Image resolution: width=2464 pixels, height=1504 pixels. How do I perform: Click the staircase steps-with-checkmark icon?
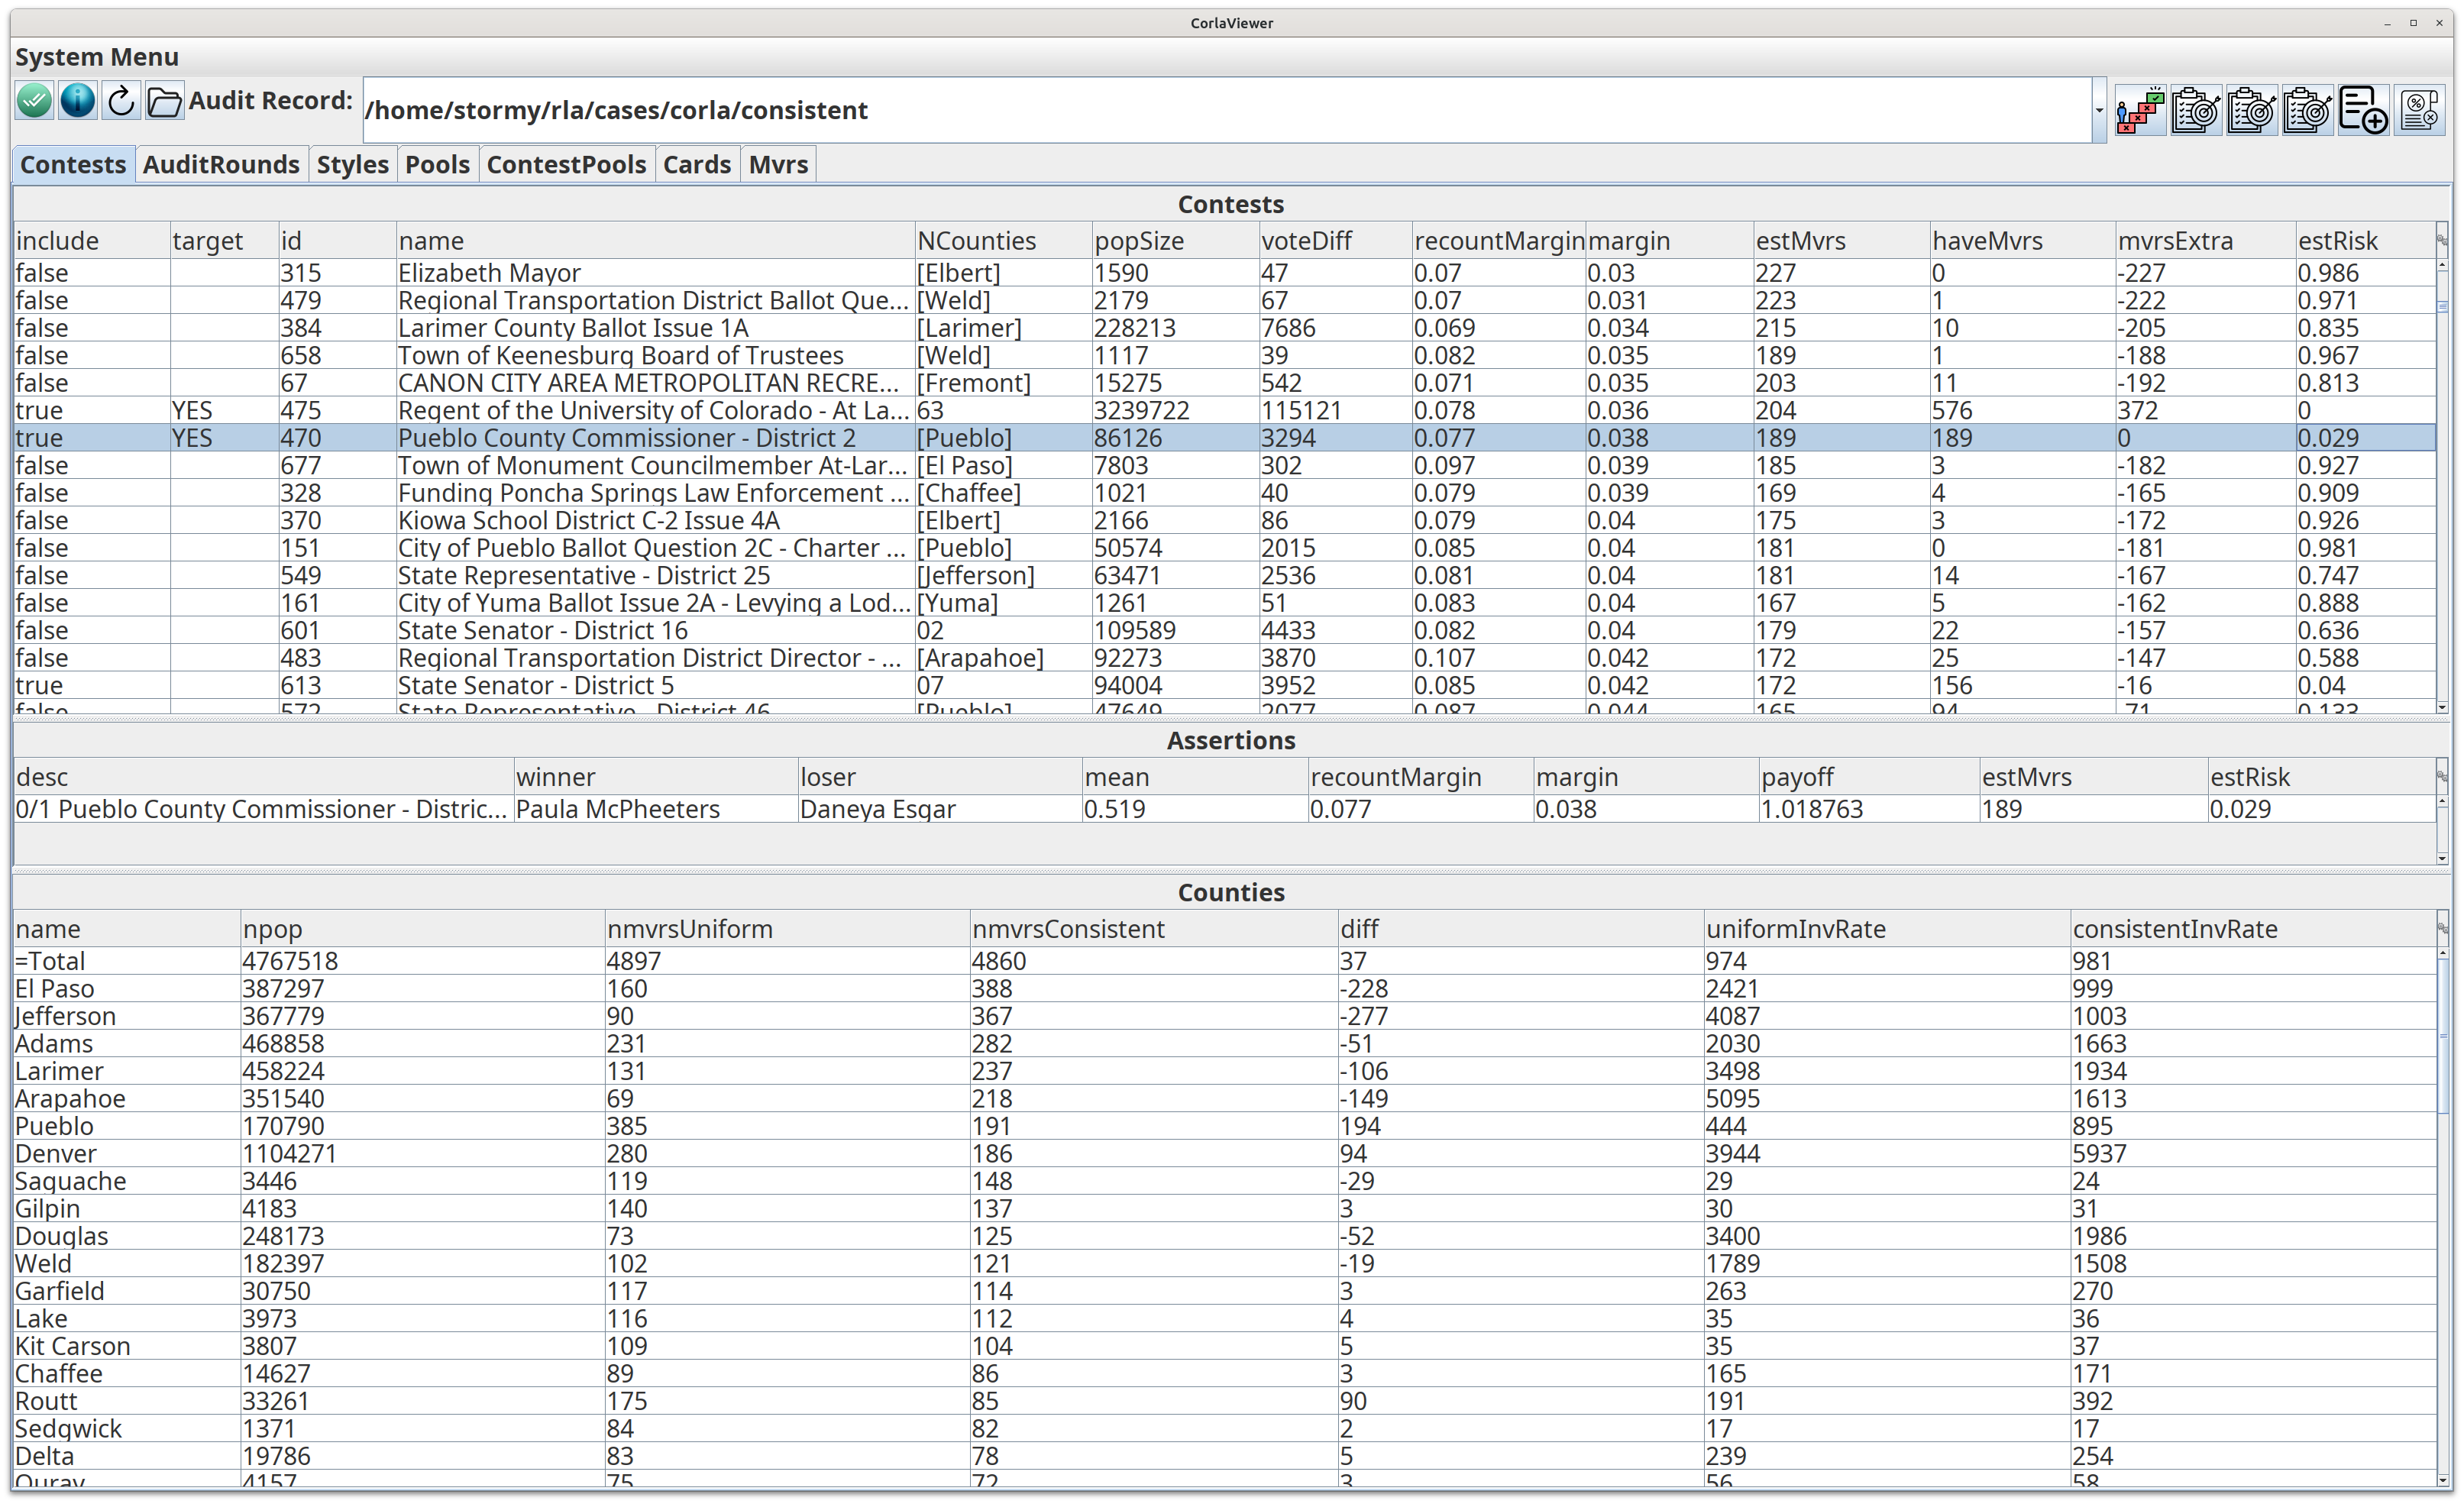2140,110
